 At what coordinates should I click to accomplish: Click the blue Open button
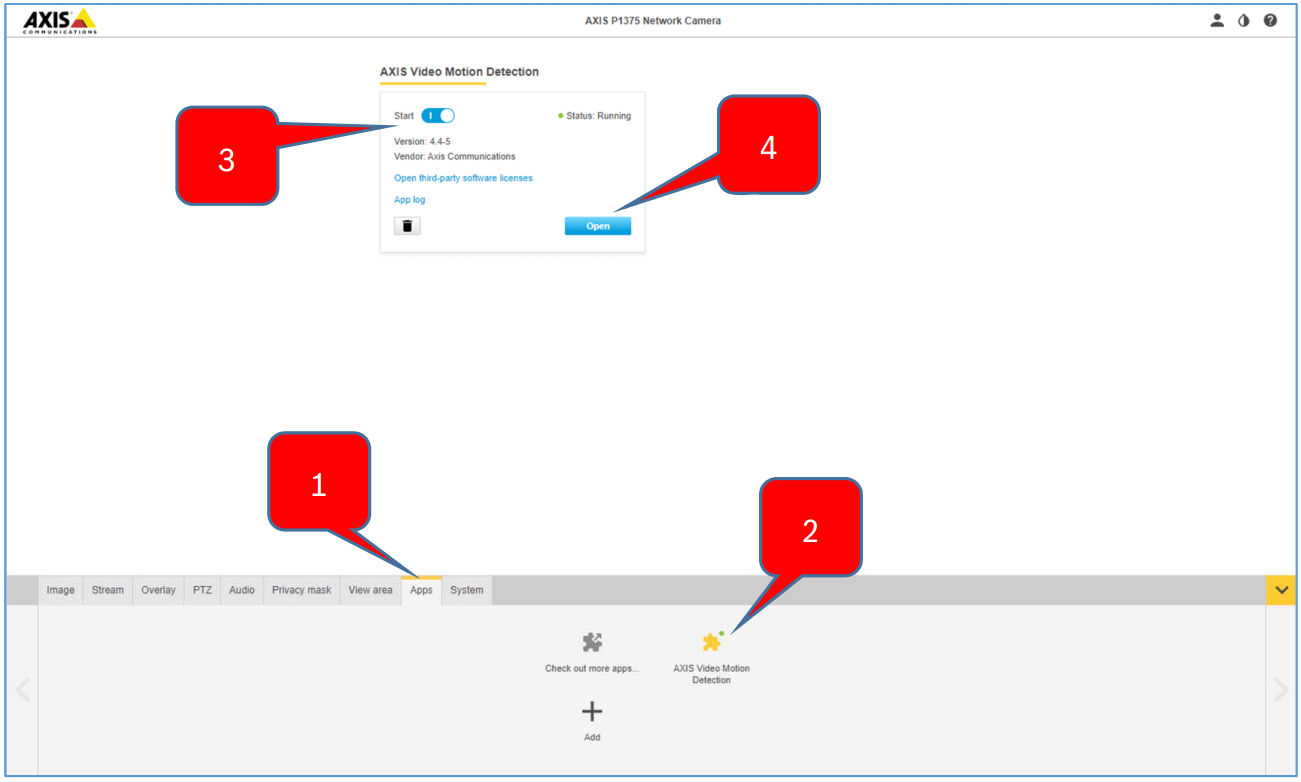[x=598, y=226]
